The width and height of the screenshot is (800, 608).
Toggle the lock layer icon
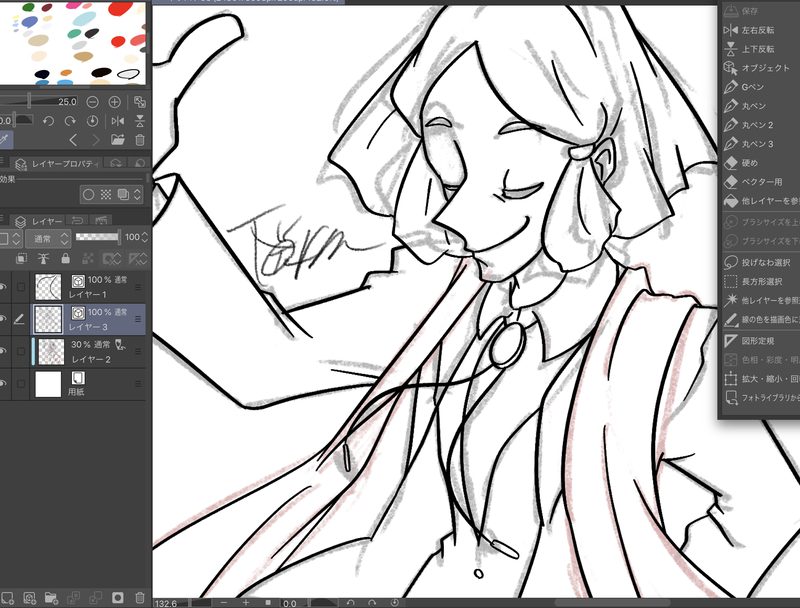(65, 259)
